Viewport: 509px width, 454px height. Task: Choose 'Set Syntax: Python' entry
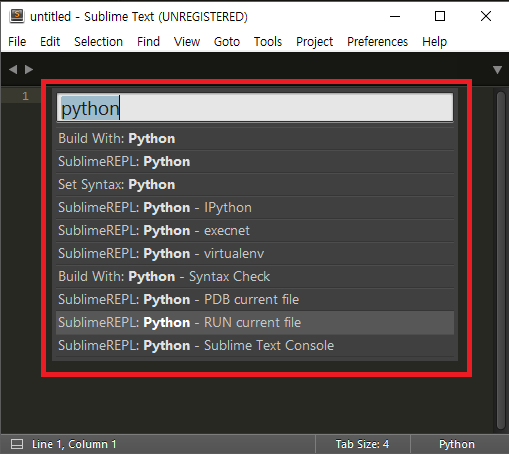(255, 185)
